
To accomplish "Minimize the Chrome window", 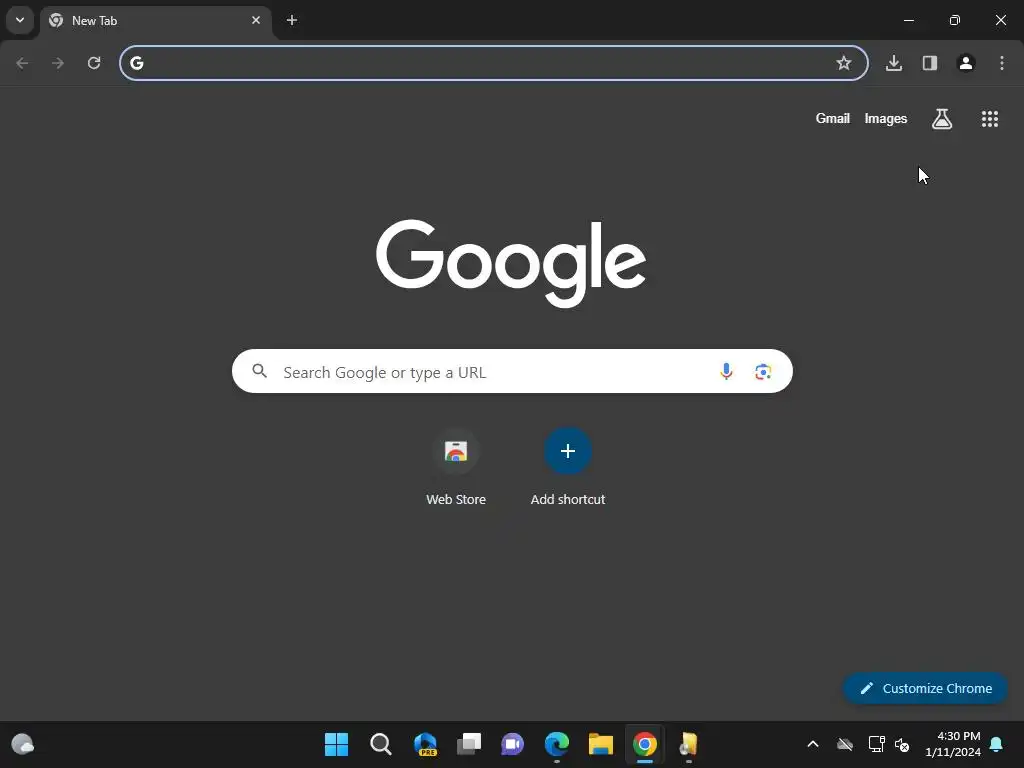I will click(908, 20).
